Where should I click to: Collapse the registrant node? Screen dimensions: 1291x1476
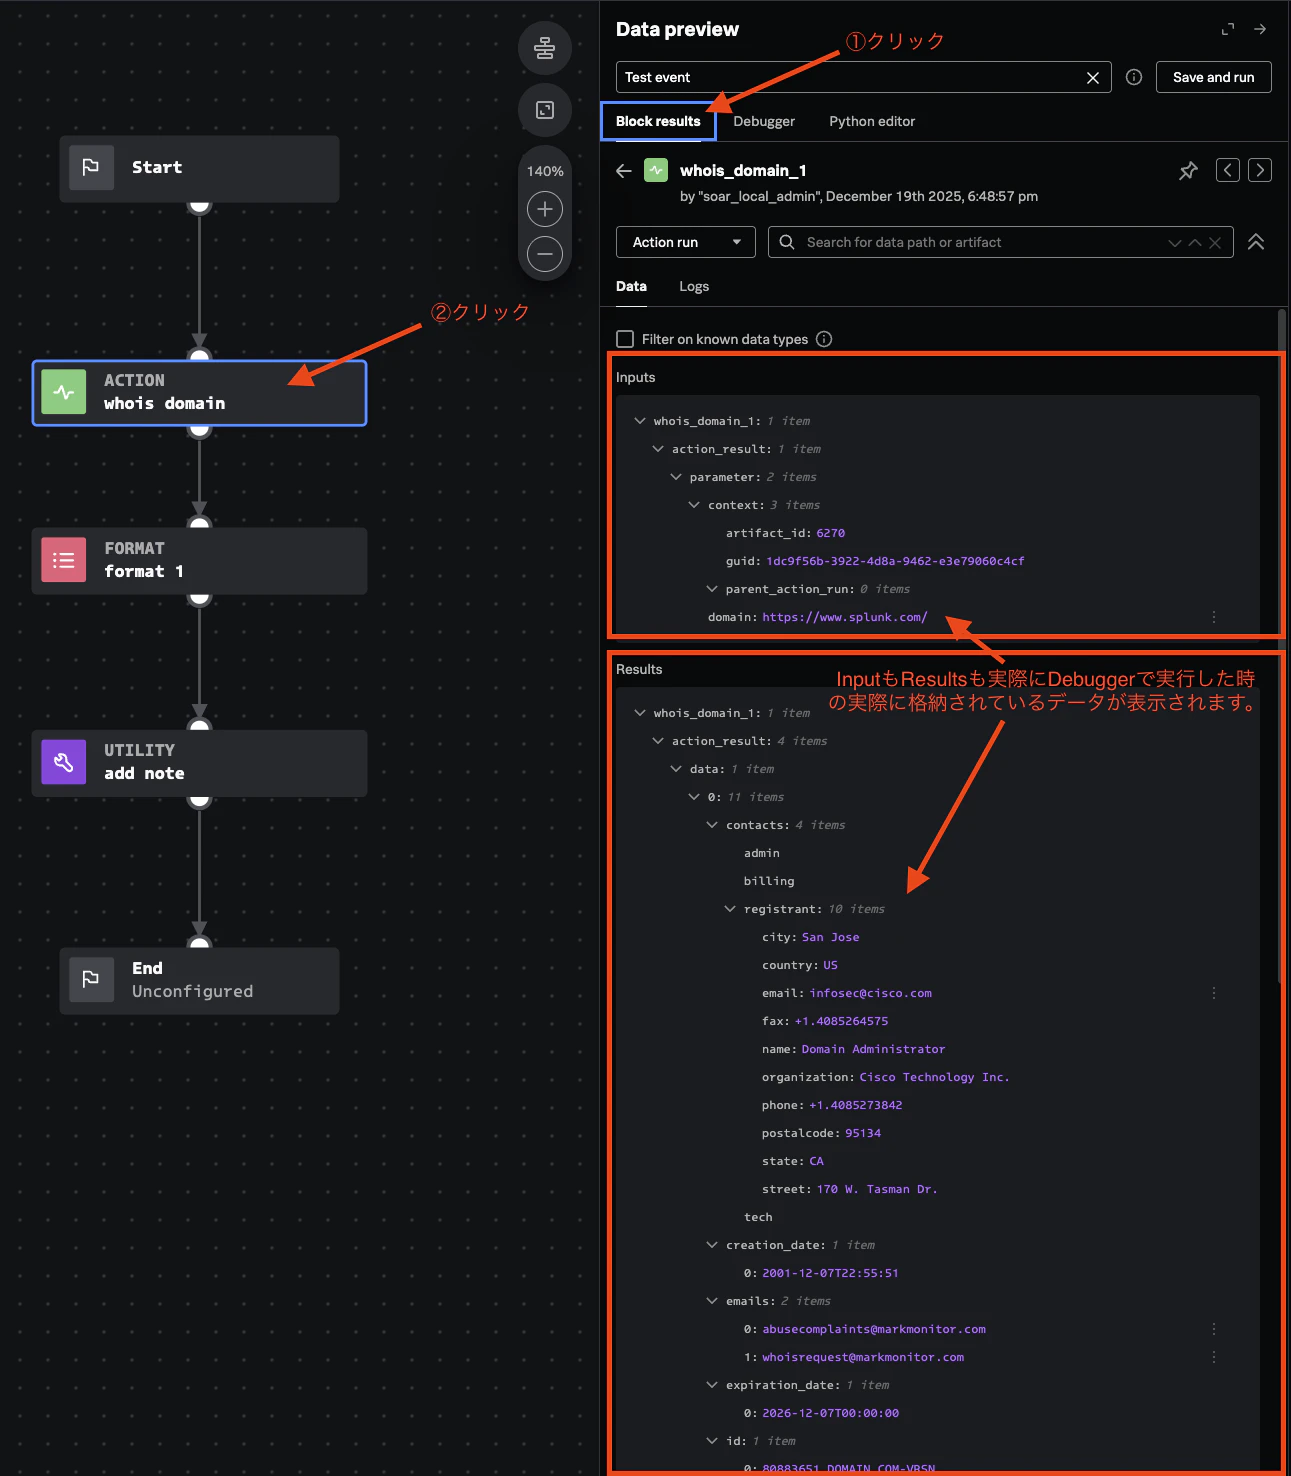pos(730,909)
